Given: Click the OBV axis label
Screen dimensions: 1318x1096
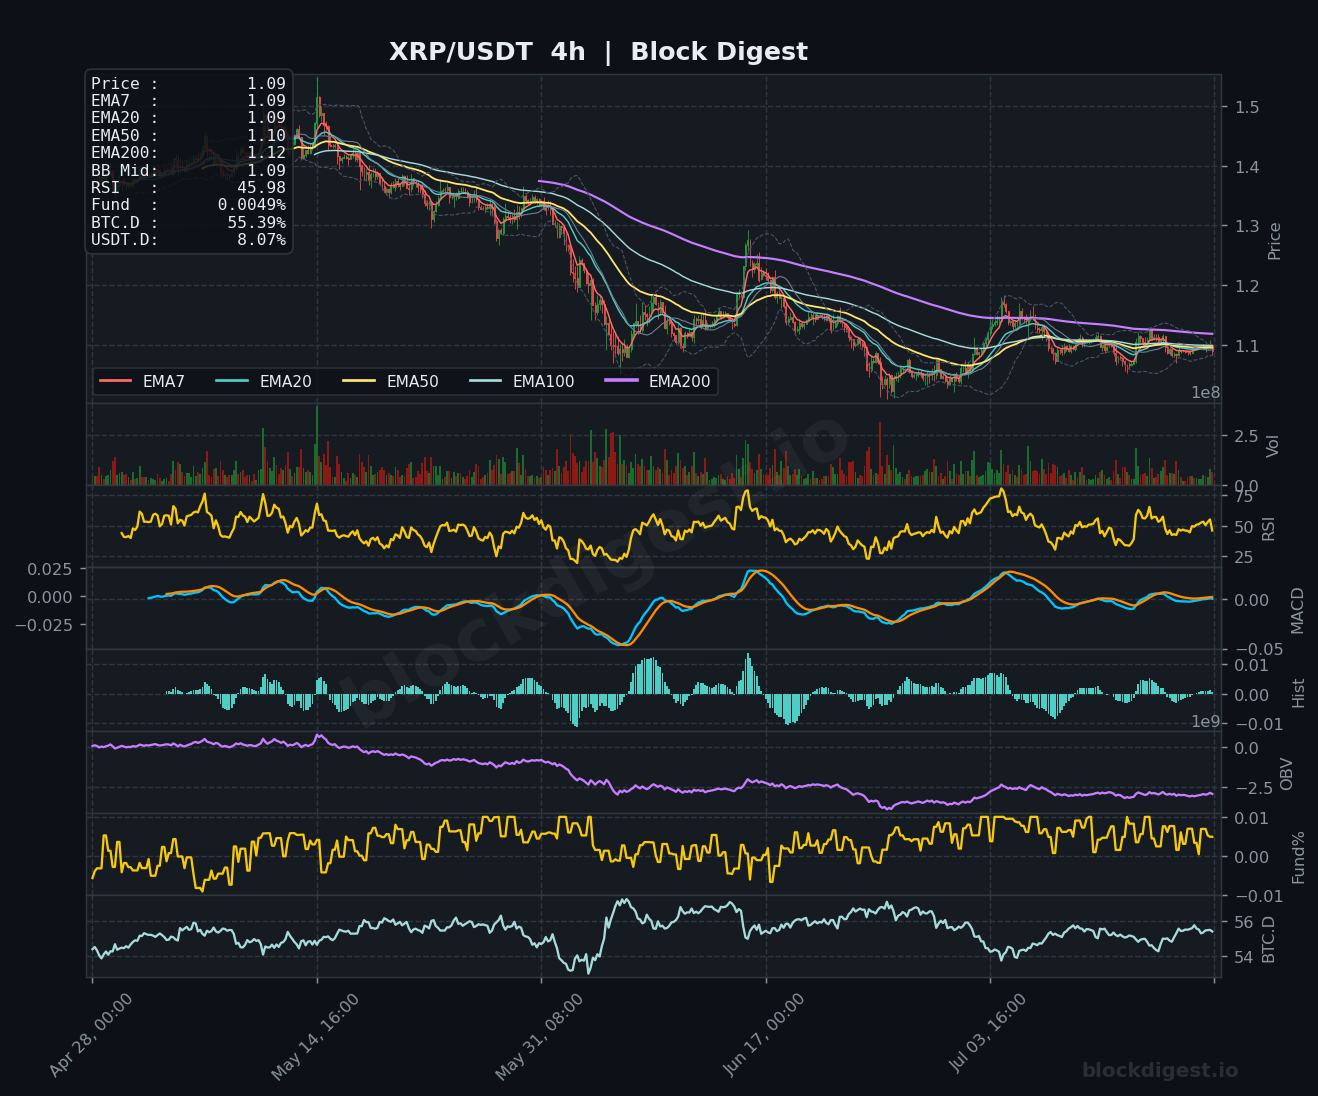Looking at the screenshot, I should pos(1286,774).
